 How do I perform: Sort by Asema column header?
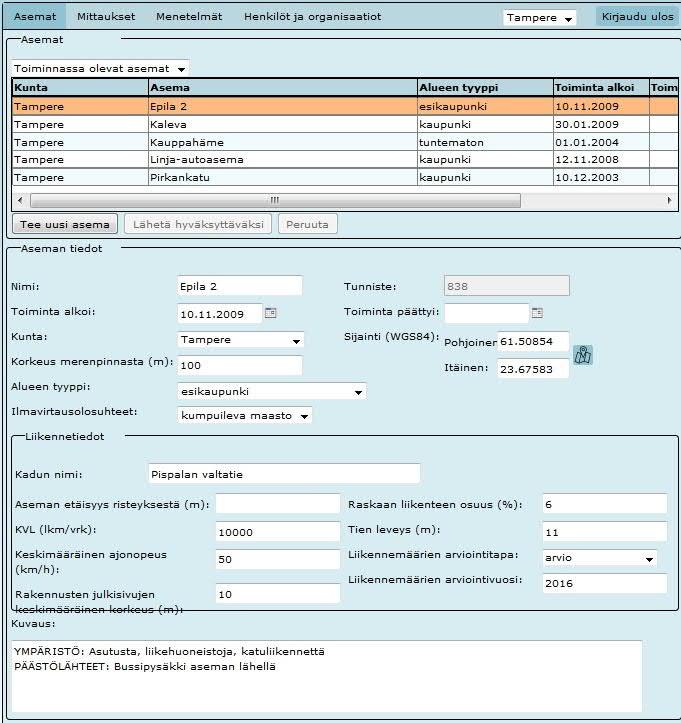click(x=283, y=87)
